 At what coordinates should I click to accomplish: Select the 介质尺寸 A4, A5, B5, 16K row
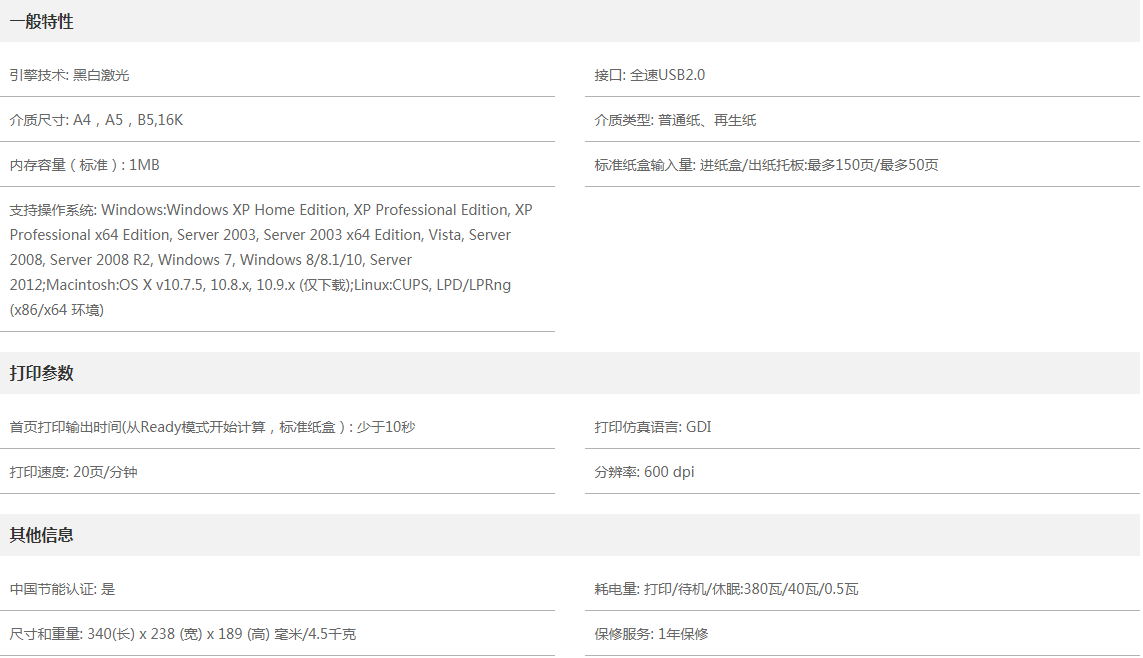point(96,120)
